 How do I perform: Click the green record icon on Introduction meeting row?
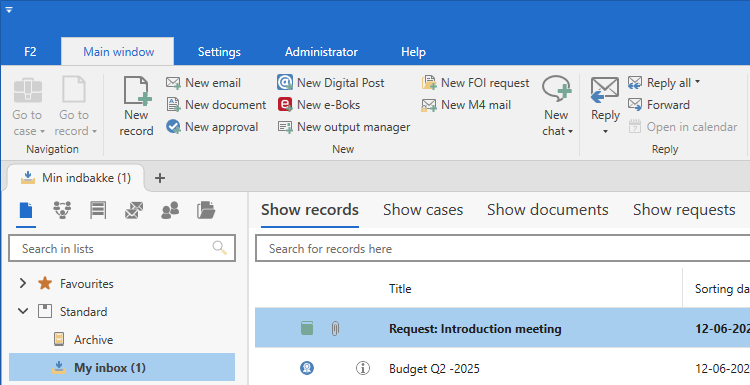(307, 329)
